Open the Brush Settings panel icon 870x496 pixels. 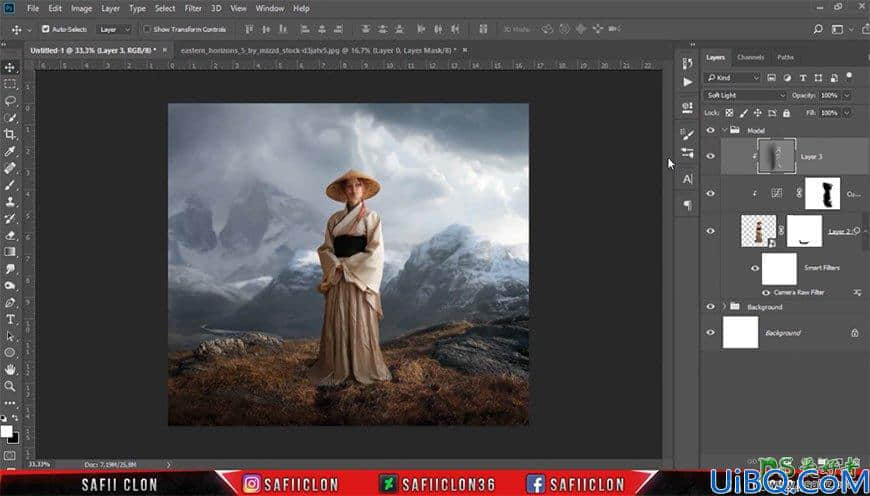pyautogui.click(x=687, y=134)
